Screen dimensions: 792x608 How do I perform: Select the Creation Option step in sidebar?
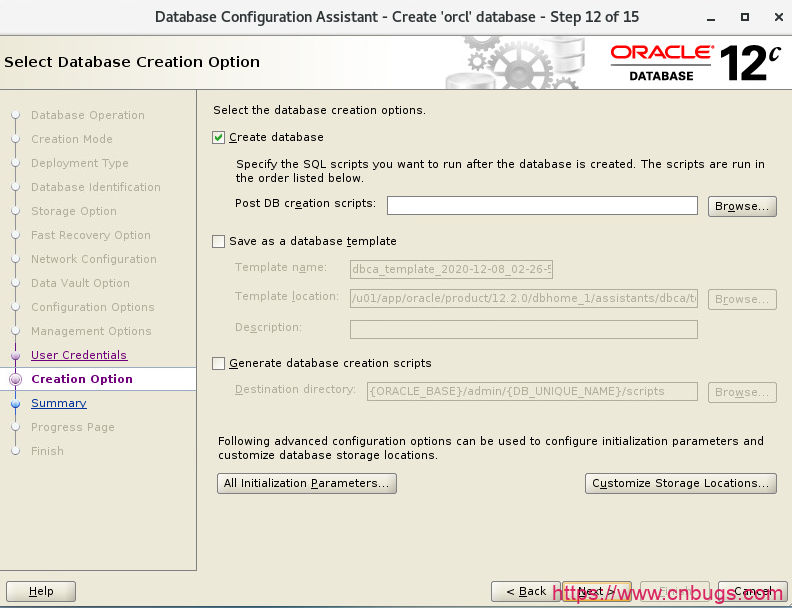coord(81,379)
